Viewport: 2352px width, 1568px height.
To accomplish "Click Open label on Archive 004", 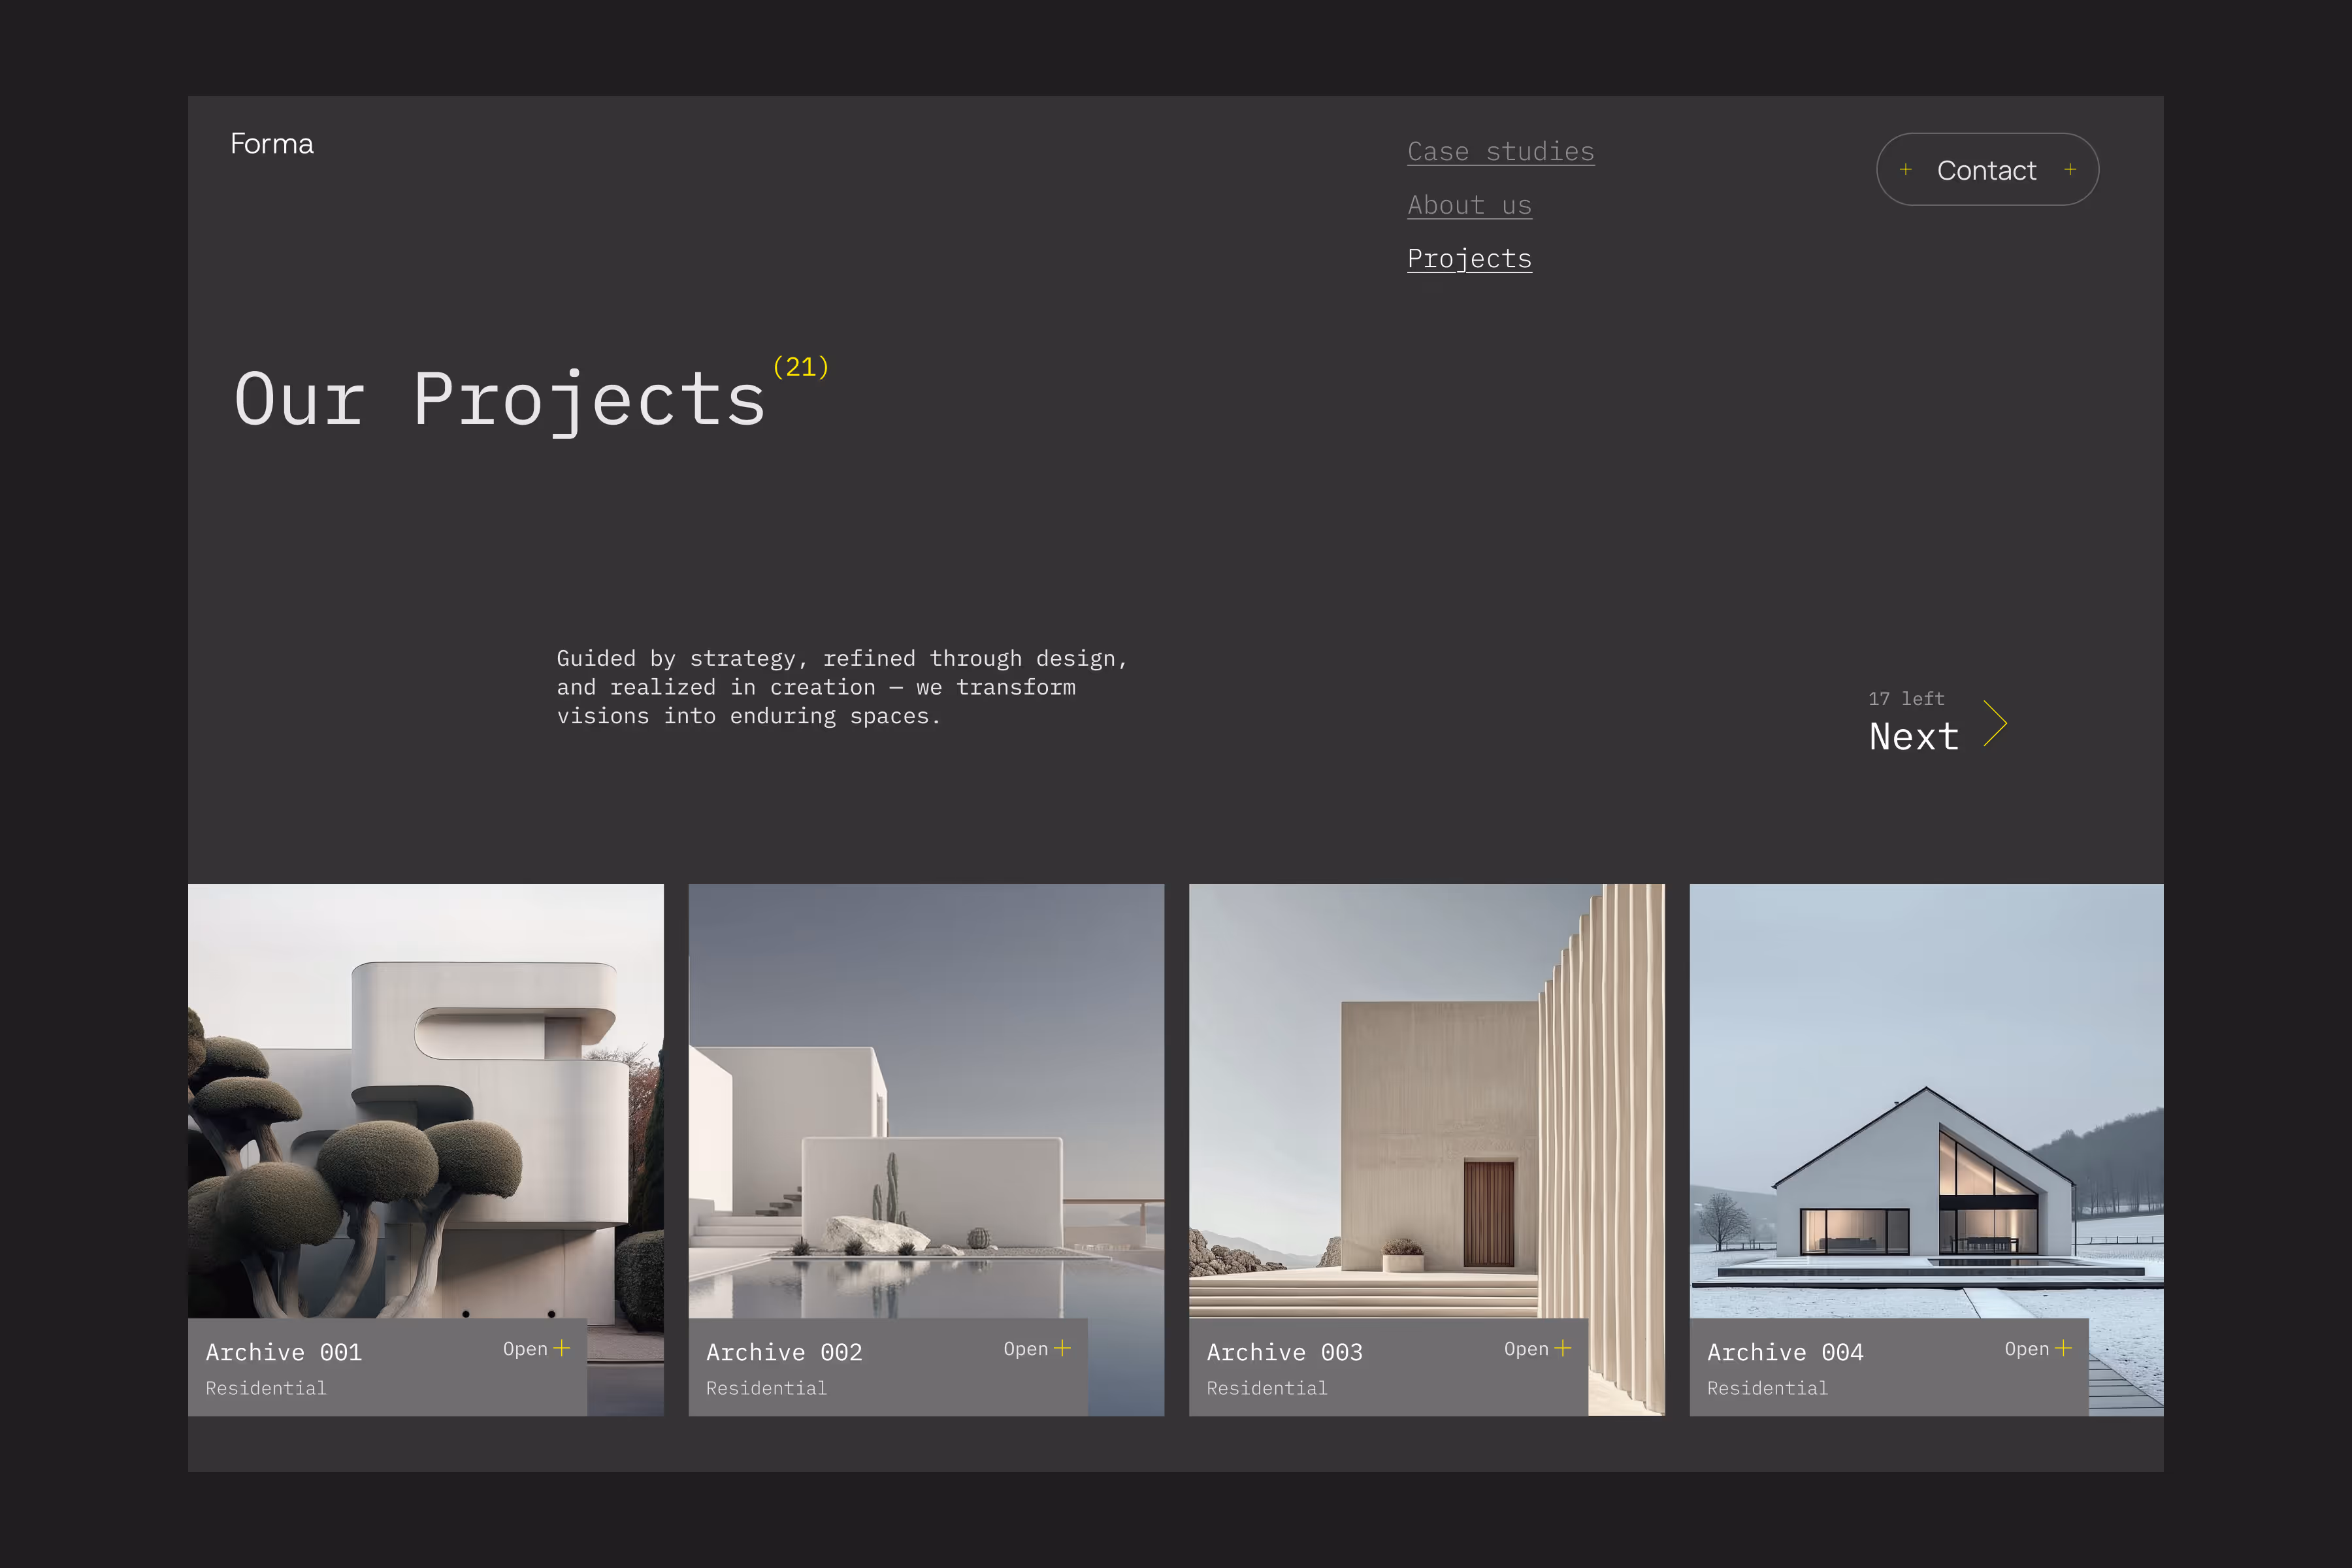I will tap(2026, 1349).
